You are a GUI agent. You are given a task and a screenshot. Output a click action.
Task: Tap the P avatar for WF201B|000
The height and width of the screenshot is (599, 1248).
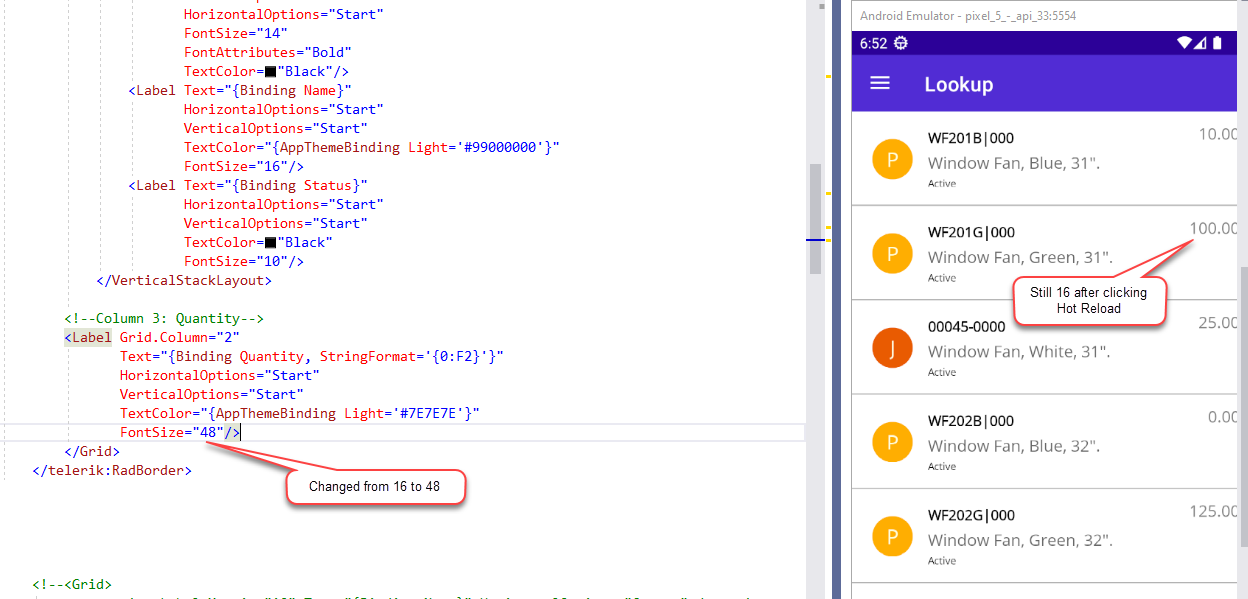pos(892,160)
